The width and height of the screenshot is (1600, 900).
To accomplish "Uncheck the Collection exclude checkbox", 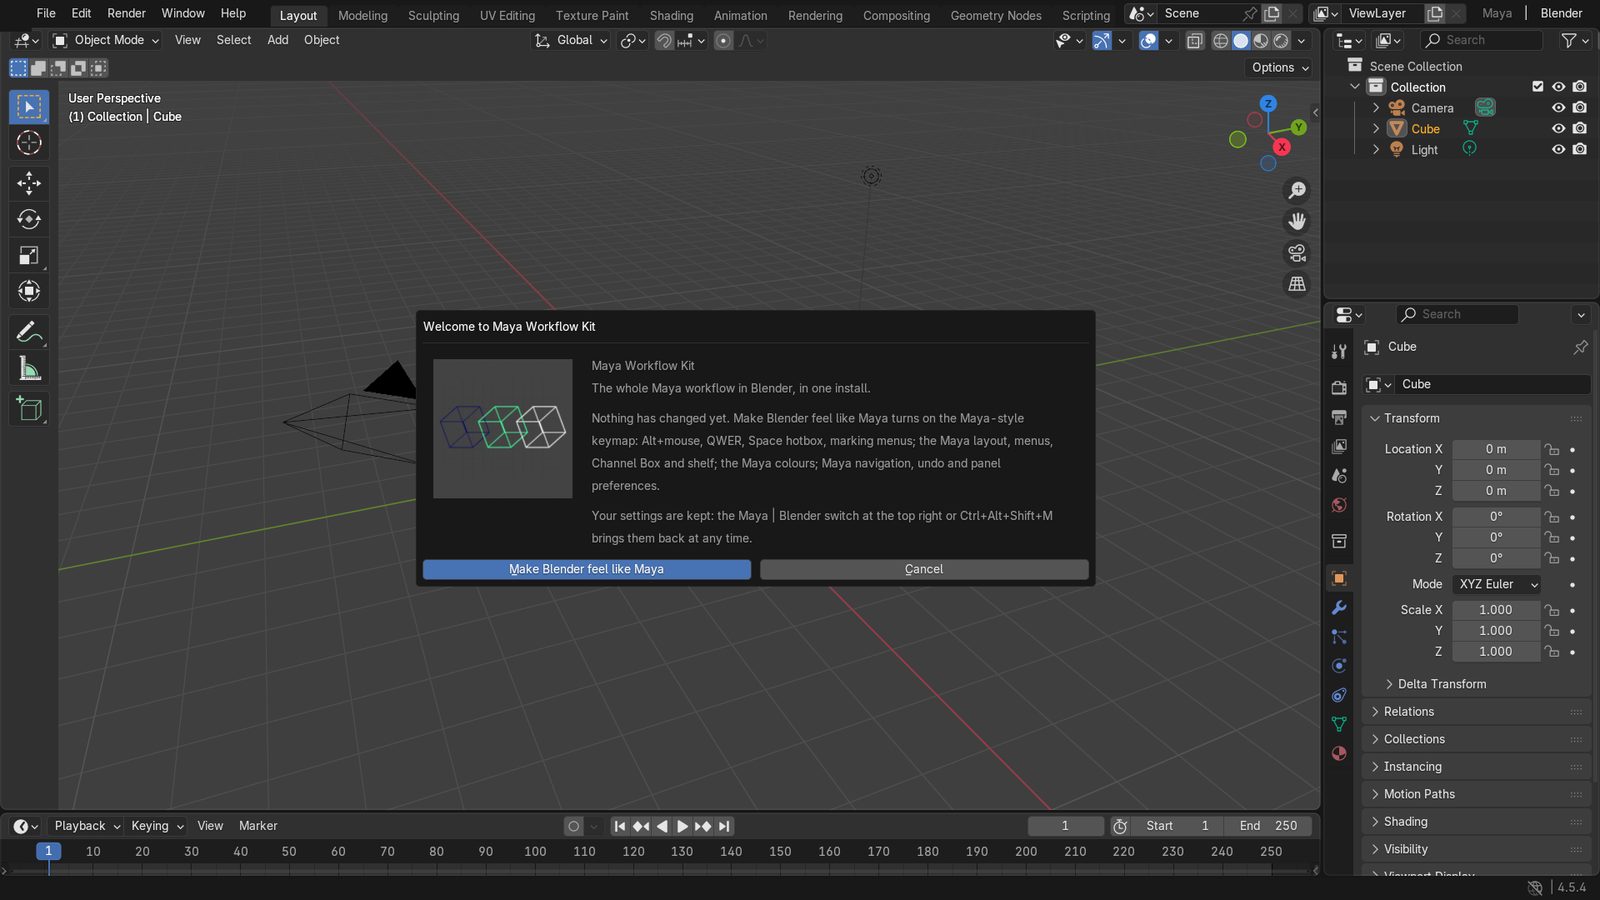I will click(x=1538, y=87).
